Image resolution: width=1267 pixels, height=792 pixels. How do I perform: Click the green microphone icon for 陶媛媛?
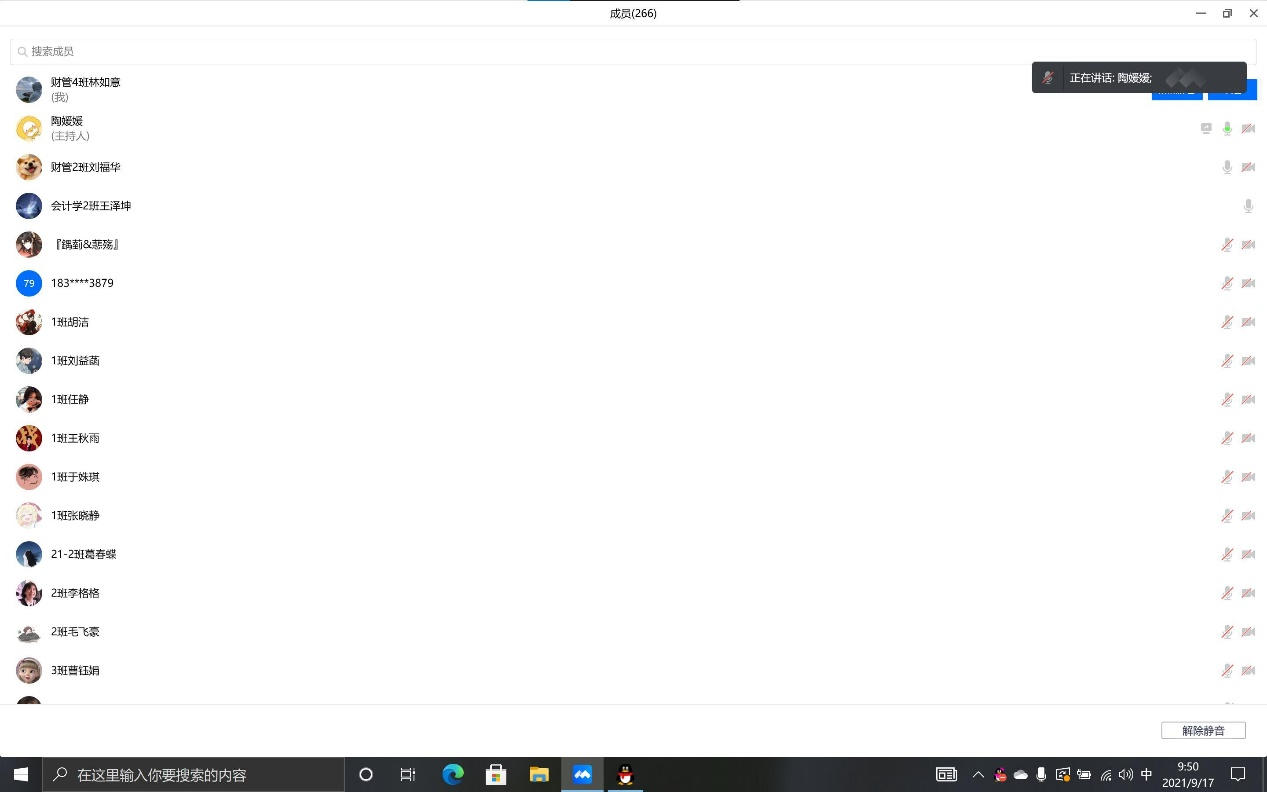1227,129
